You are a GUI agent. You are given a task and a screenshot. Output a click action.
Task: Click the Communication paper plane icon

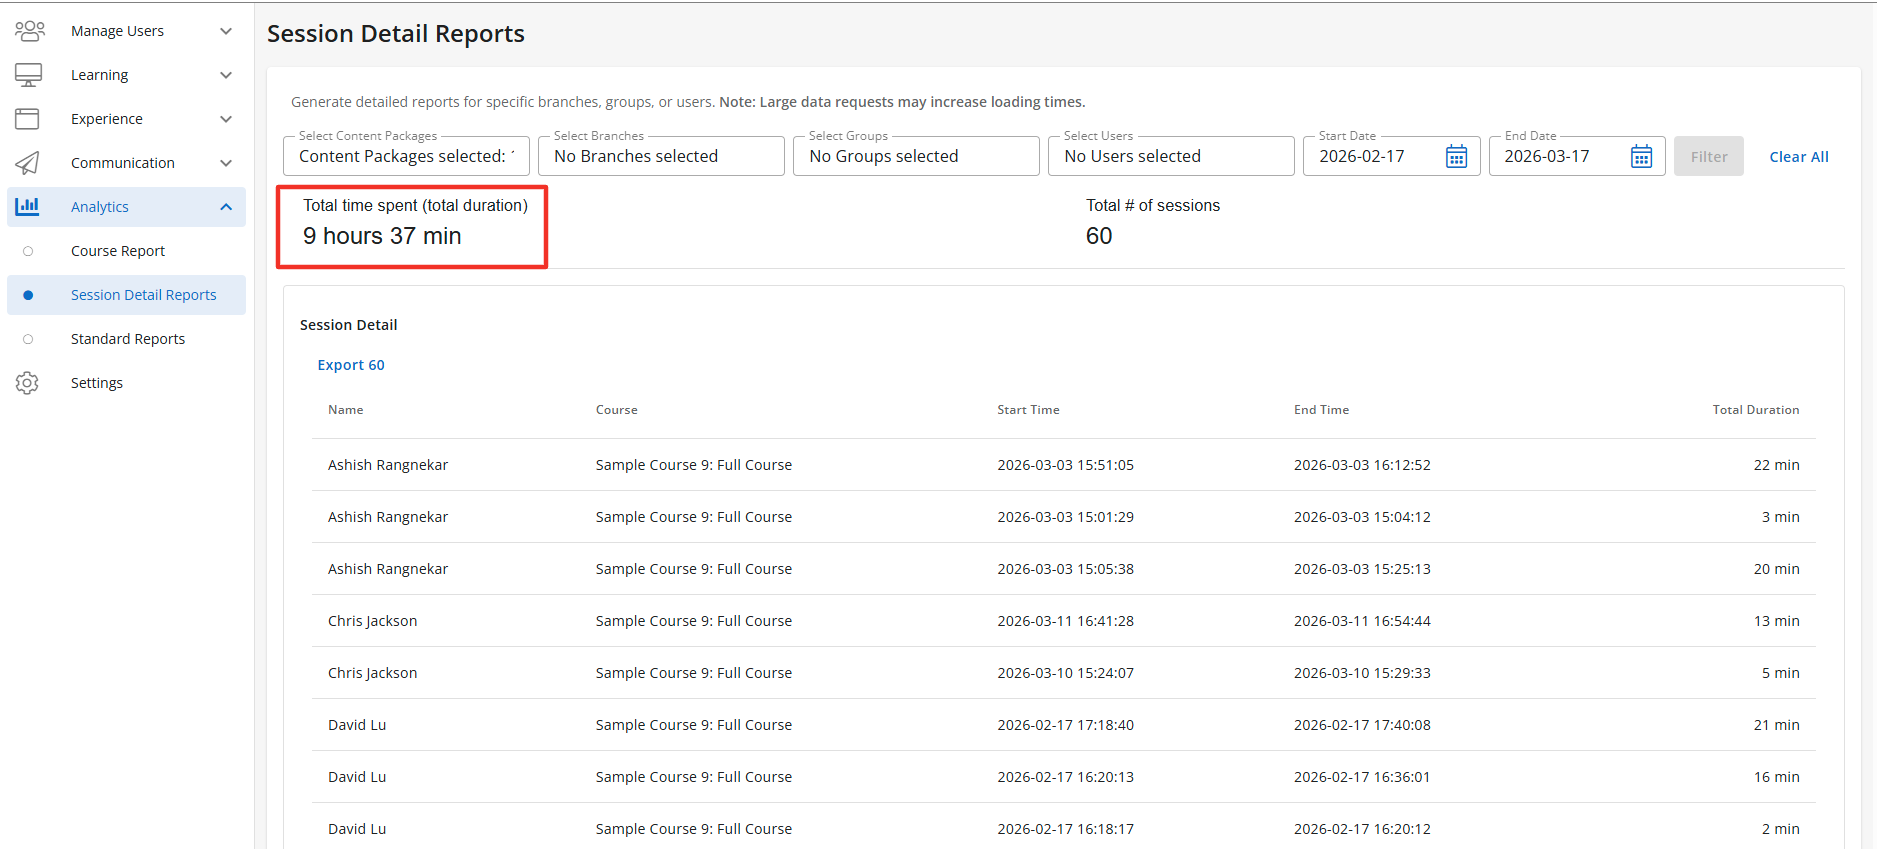(x=28, y=163)
